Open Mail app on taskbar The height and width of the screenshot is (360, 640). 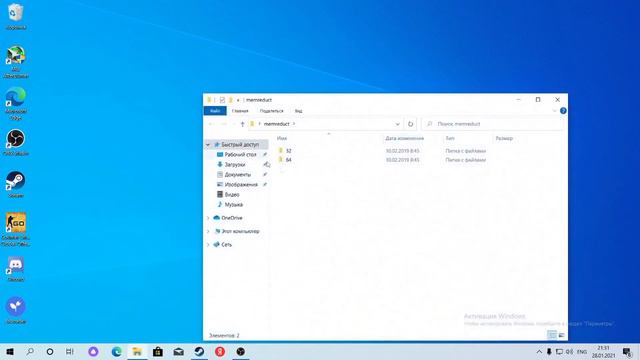point(178,351)
